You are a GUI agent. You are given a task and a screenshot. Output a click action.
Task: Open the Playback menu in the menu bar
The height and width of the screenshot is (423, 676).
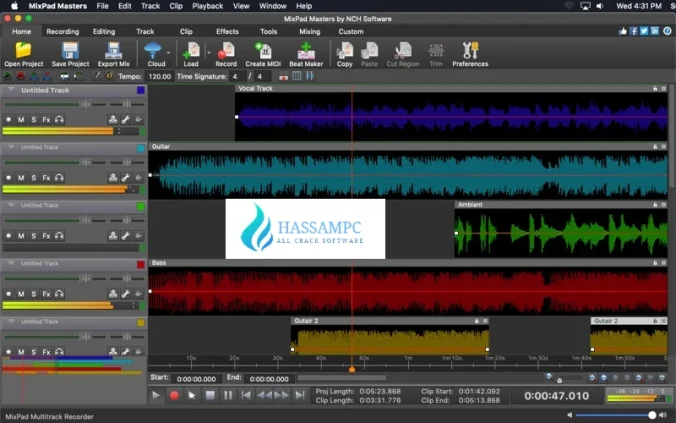[207, 6]
